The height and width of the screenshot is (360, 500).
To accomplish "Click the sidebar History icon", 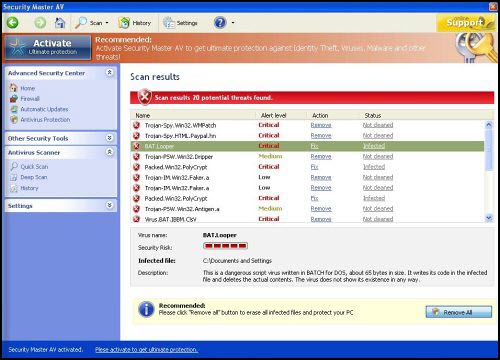I will [x=14, y=188].
